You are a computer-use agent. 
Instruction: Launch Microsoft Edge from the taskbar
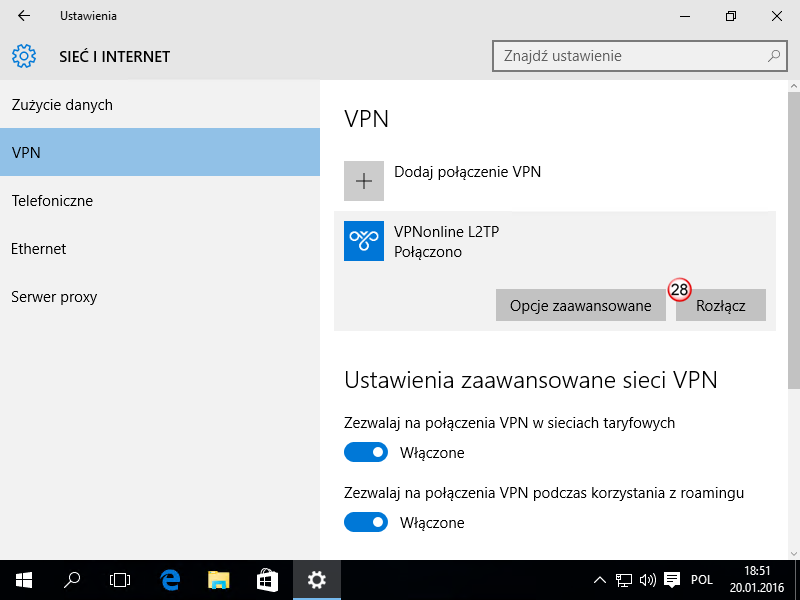[x=170, y=580]
